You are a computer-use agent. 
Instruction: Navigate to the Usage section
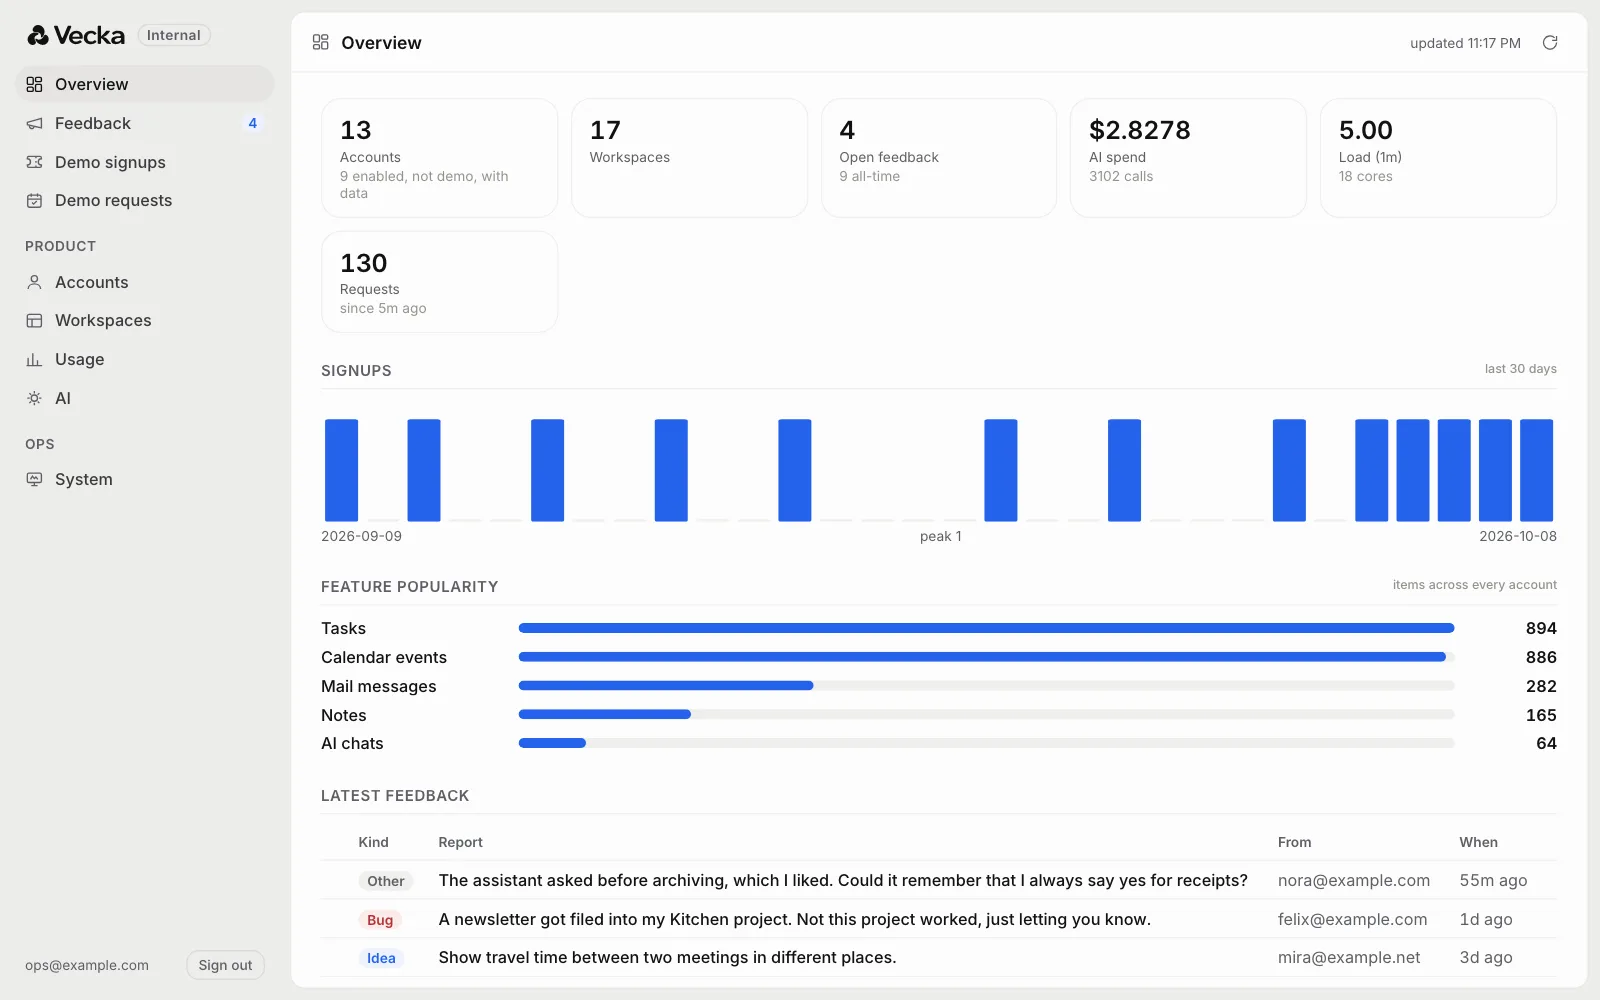pyautogui.click(x=146, y=359)
